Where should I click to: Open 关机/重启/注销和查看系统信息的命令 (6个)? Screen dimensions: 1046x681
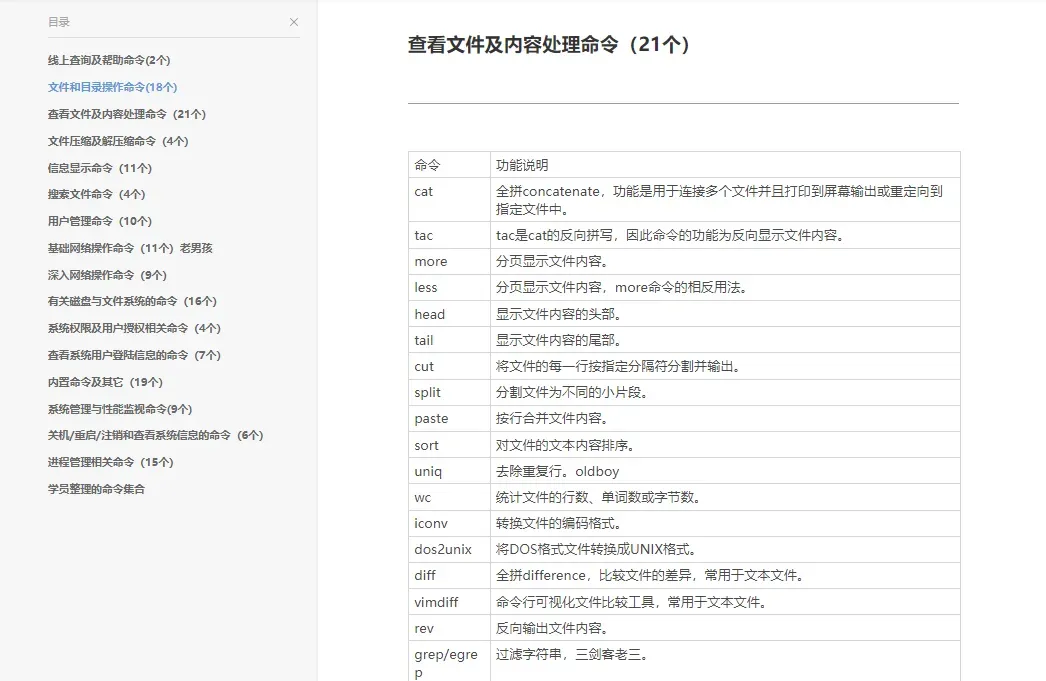click(155, 435)
